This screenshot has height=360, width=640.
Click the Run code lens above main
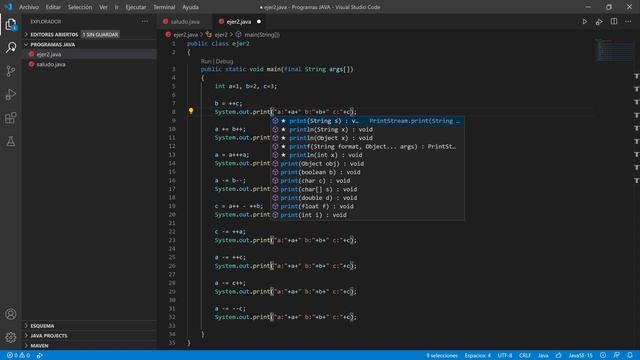click(206, 61)
